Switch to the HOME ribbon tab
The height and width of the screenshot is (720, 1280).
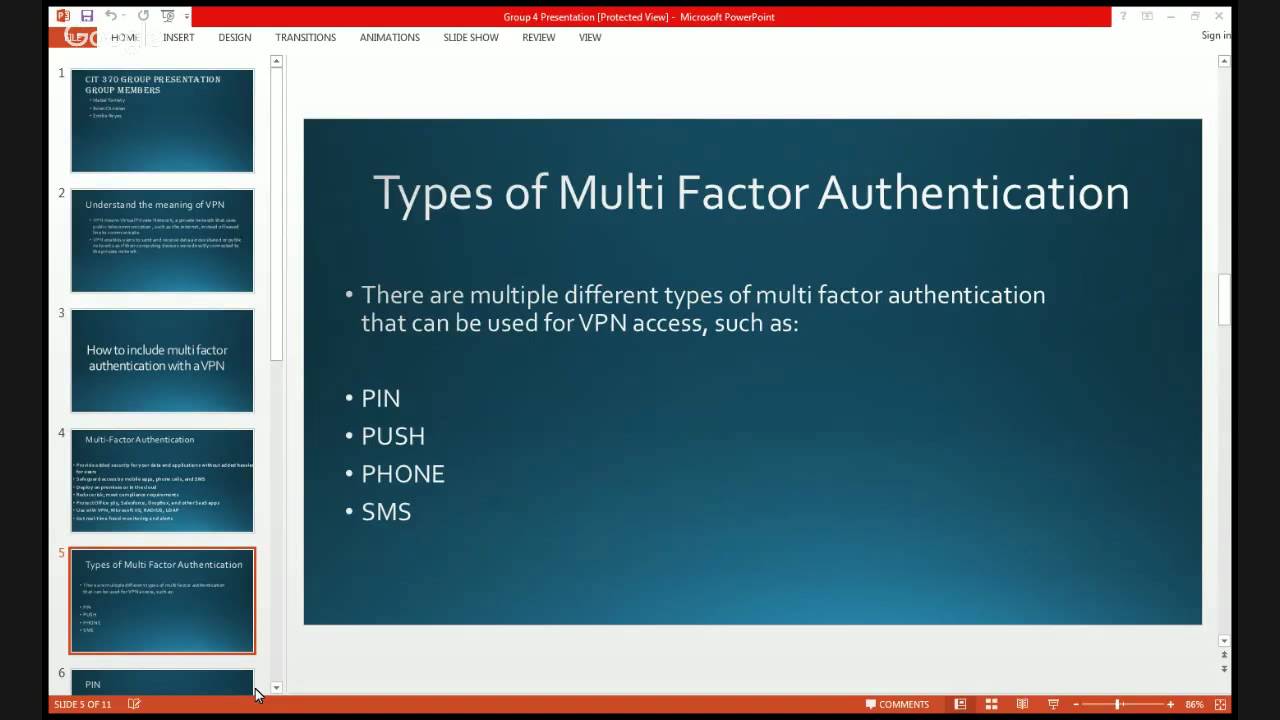tap(125, 37)
